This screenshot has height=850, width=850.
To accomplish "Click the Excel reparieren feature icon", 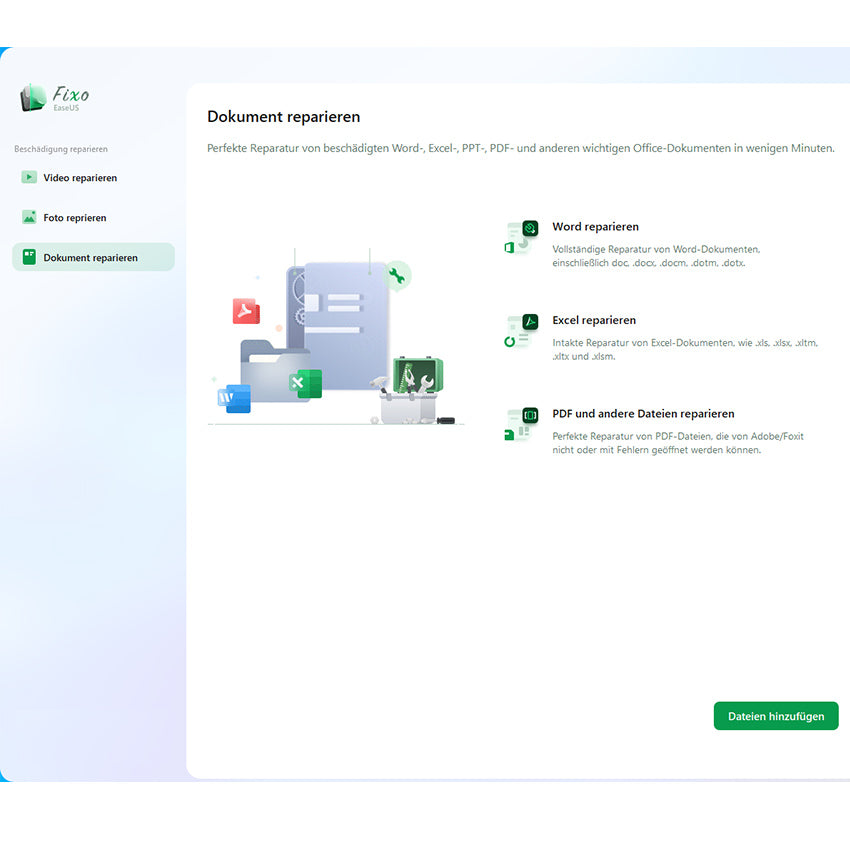I will [x=522, y=331].
